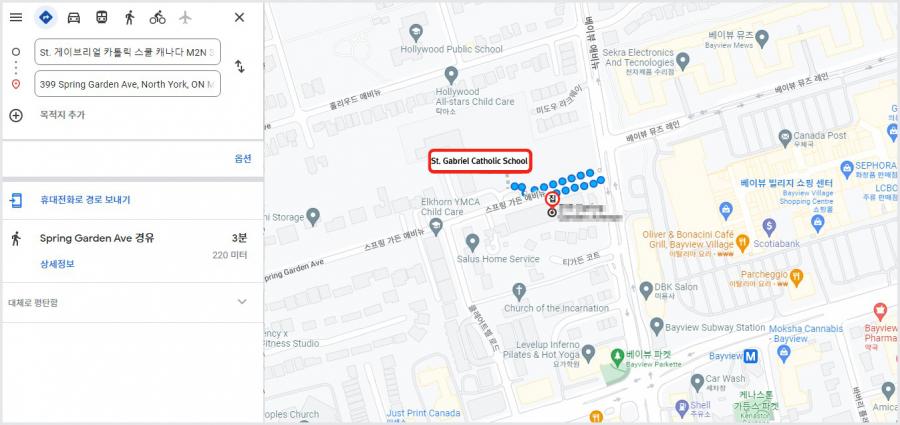Click the Bayview subway station M icon
The height and width of the screenshot is (425, 900).
(x=751, y=356)
